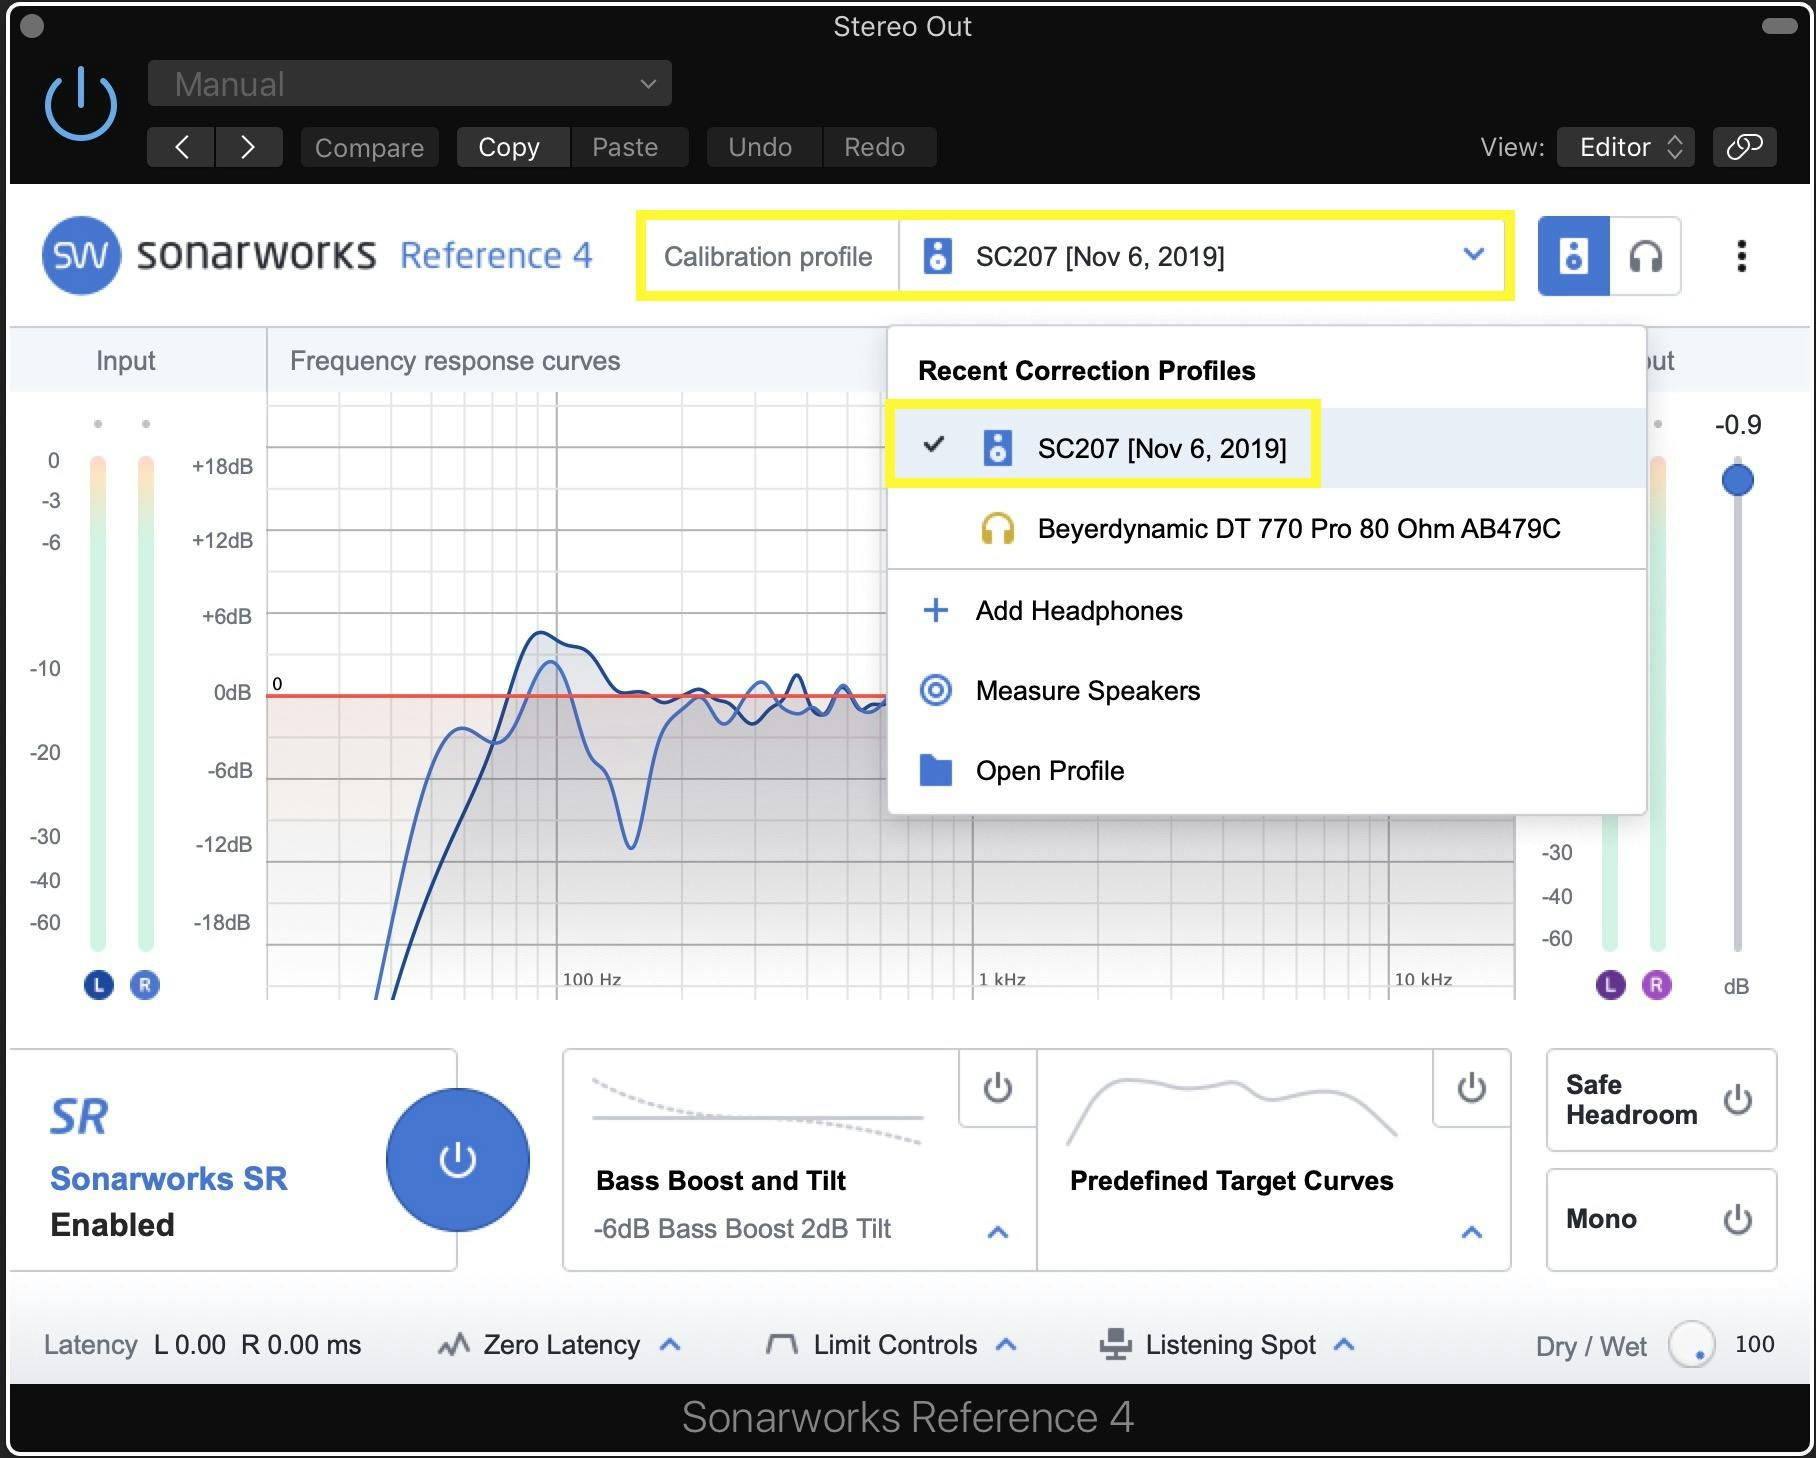Switch to speaker calibration mode icon

pos(1573,257)
